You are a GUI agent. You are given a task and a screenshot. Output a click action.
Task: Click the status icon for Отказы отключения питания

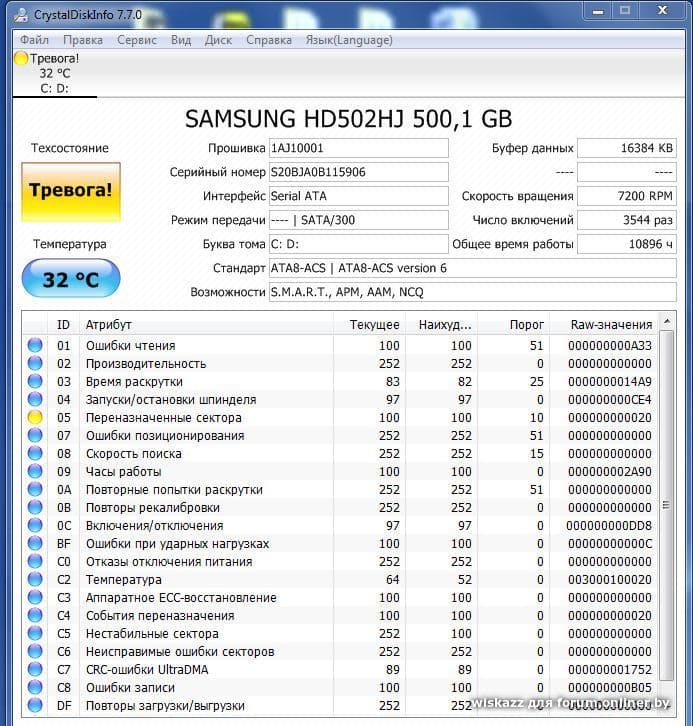35,561
